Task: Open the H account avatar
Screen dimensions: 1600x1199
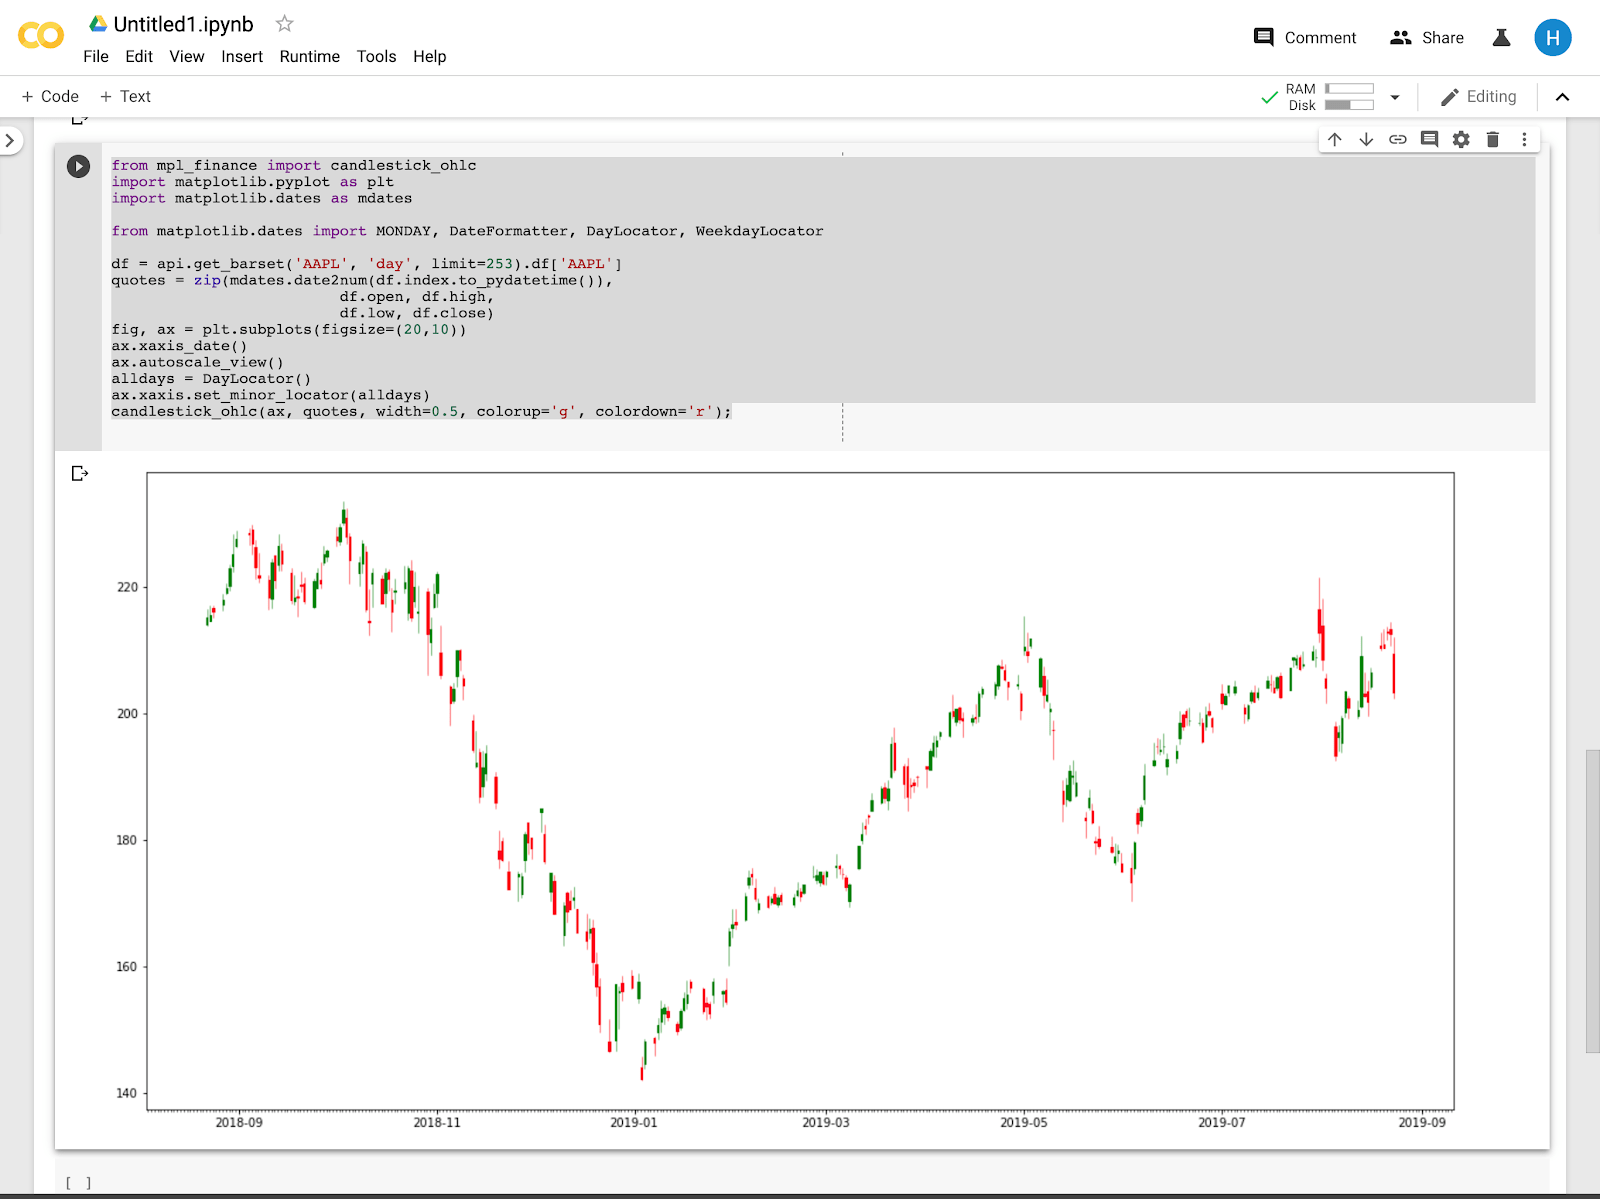Action: [1552, 38]
